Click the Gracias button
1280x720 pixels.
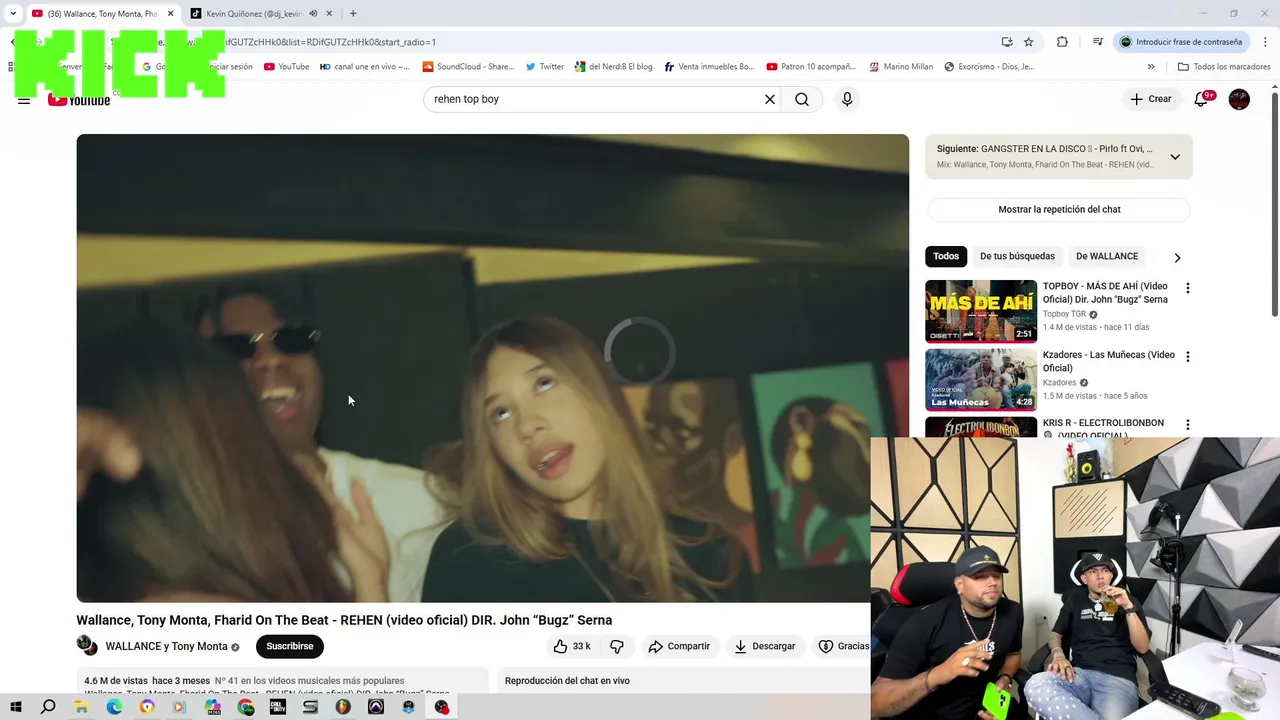[843, 646]
